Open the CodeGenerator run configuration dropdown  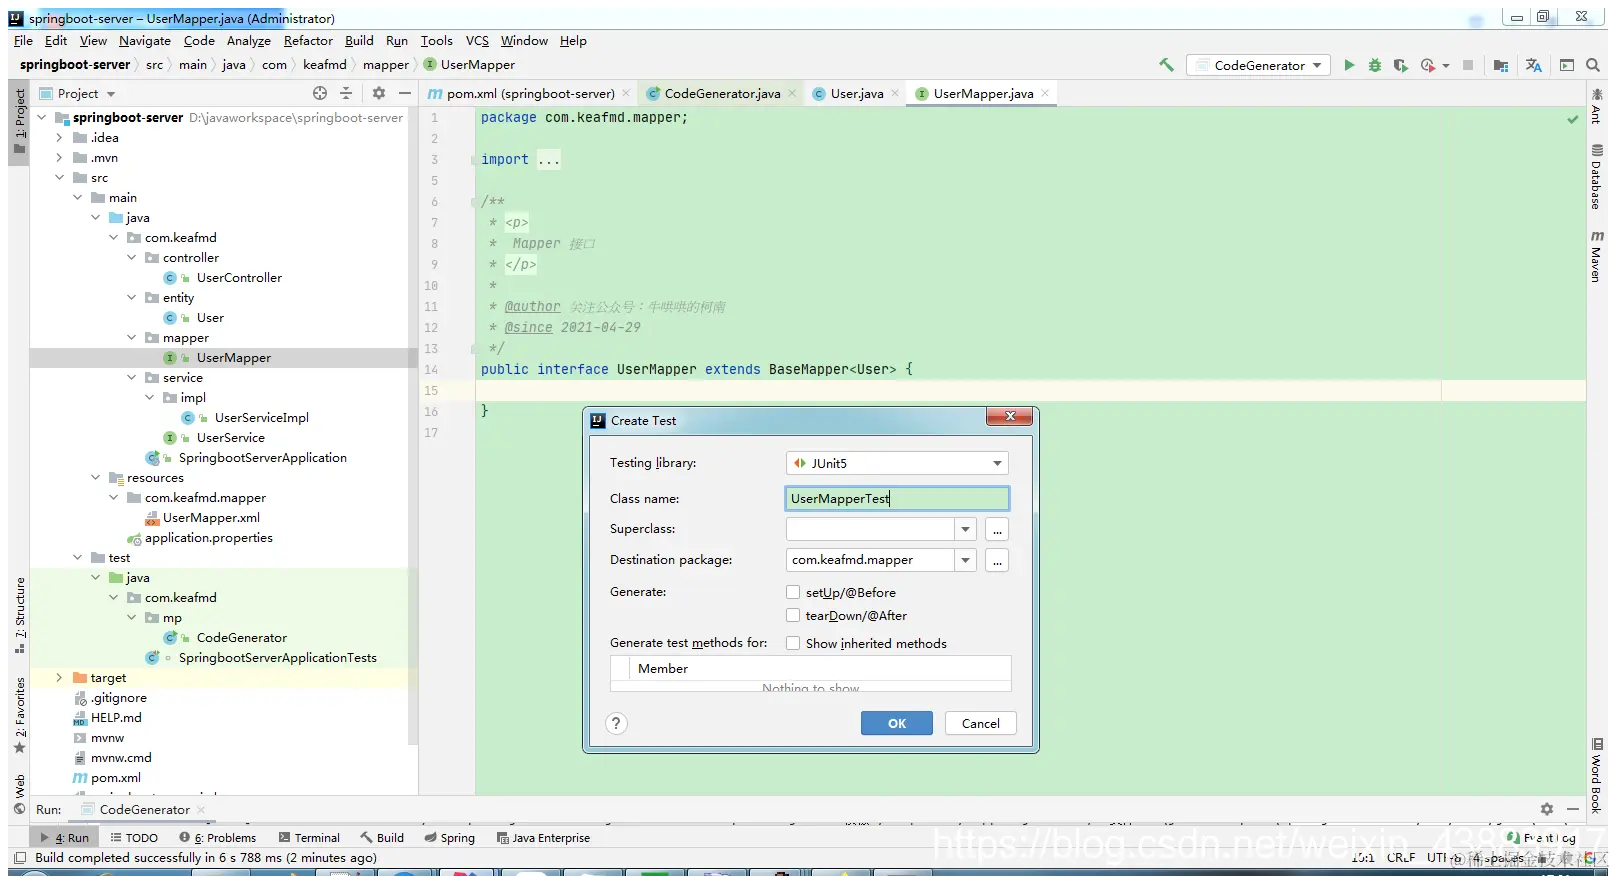pyautogui.click(x=1259, y=65)
